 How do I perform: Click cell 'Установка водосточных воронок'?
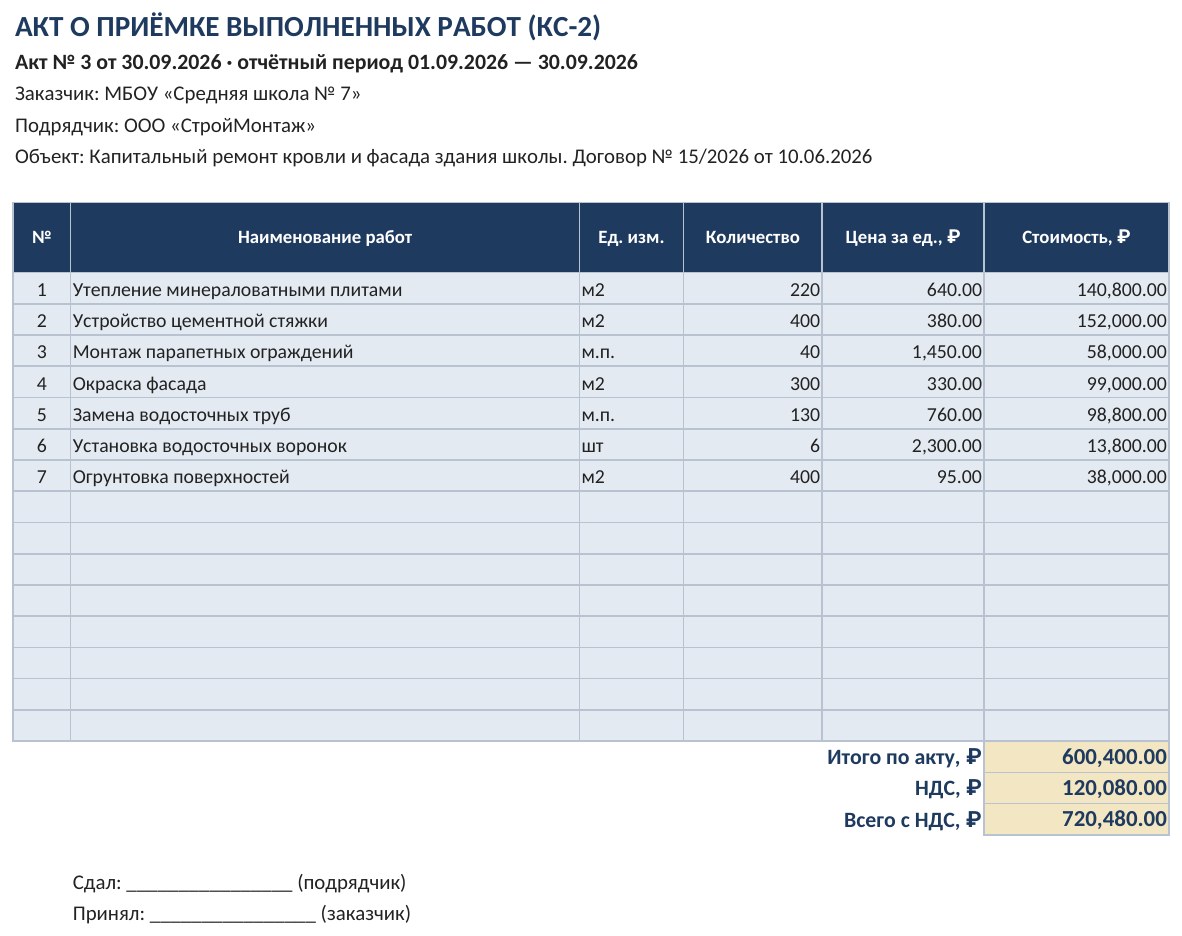click(325, 445)
